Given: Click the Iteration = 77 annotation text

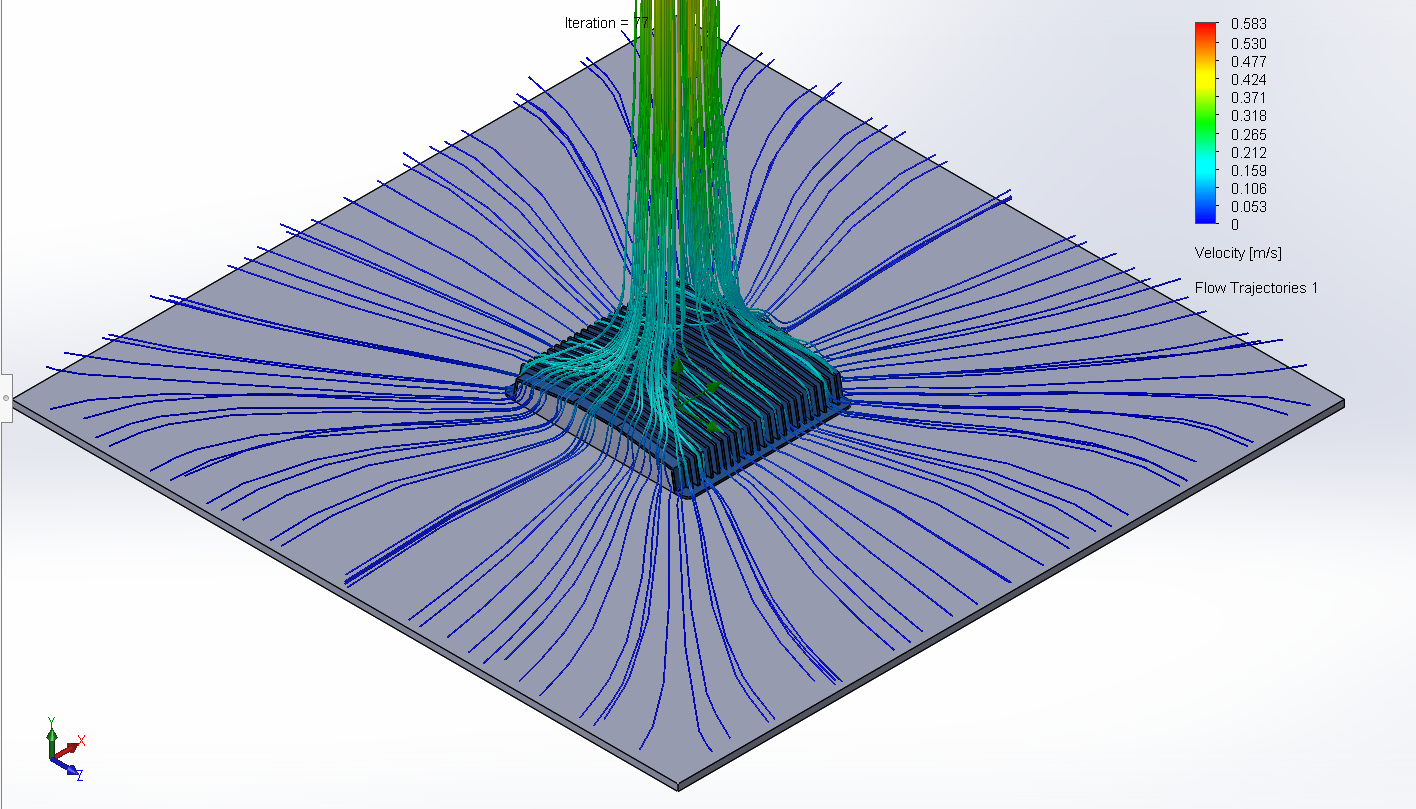Looking at the screenshot, I should point(608,22).
